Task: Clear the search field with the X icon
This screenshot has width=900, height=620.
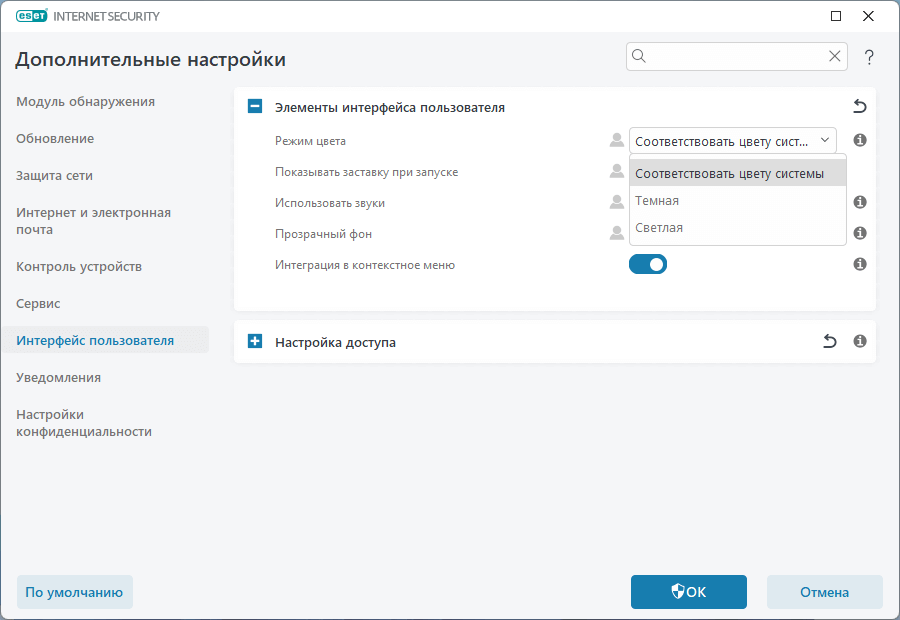Action: click(835, 57)
